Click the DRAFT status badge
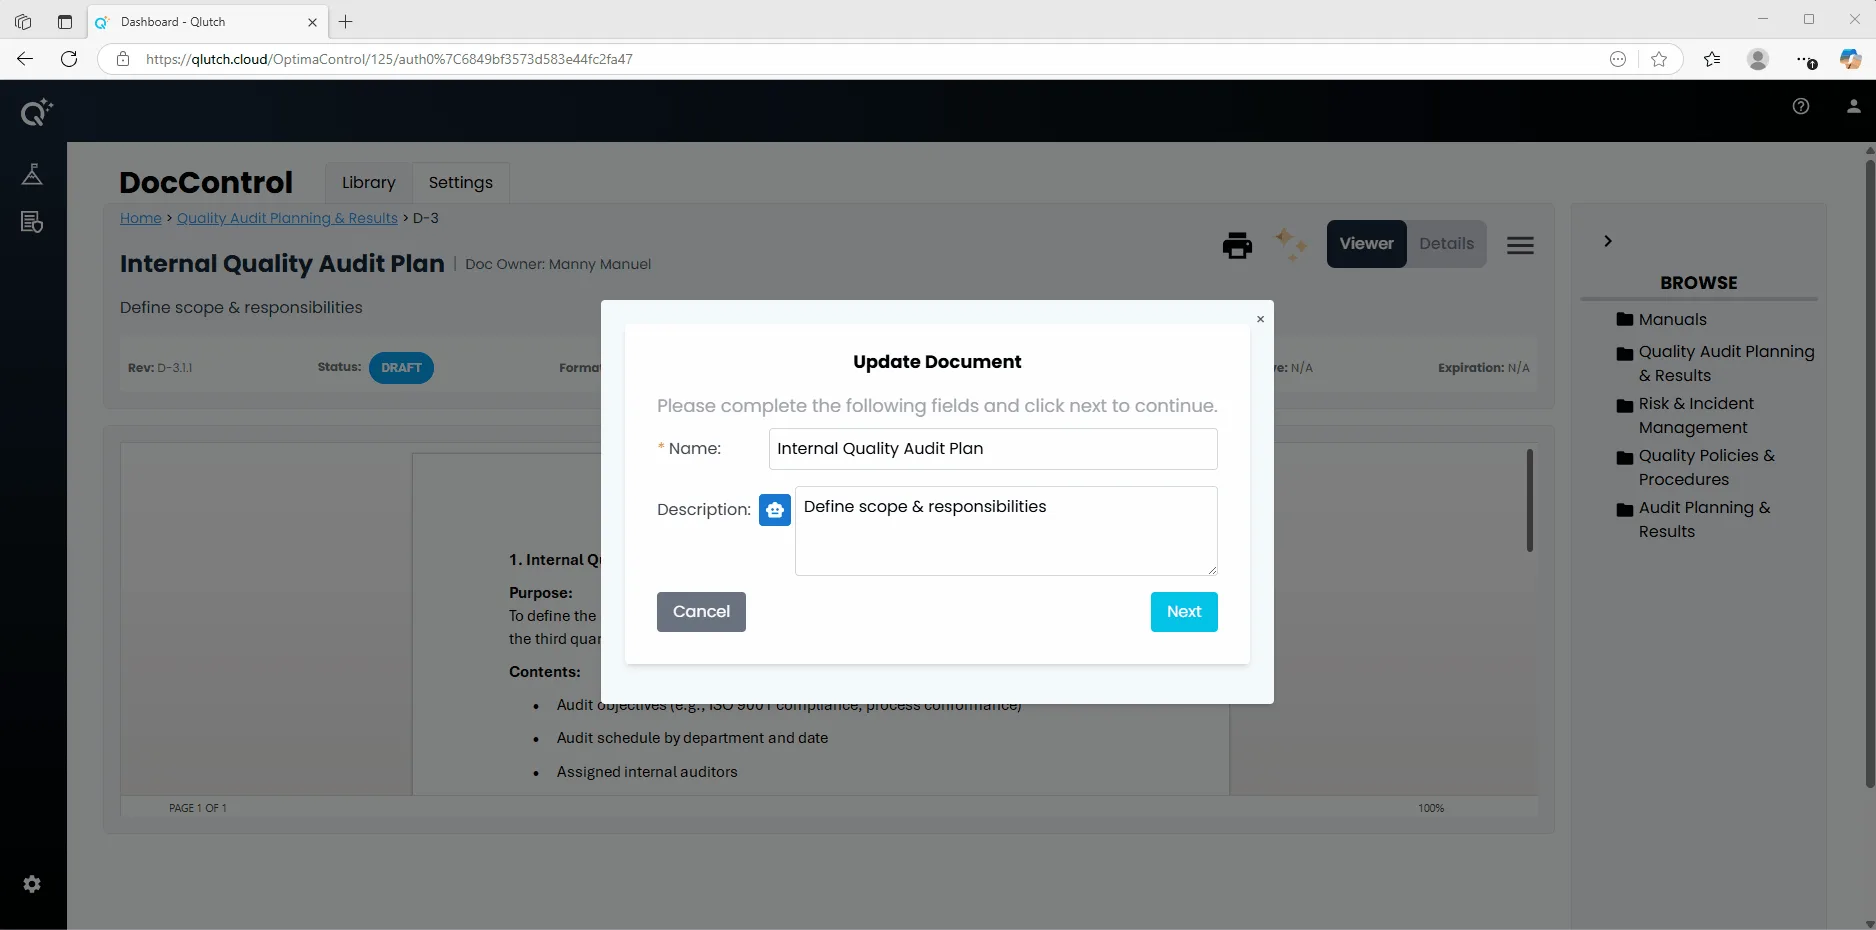The image size is (1876, 930). coord(401,368)
